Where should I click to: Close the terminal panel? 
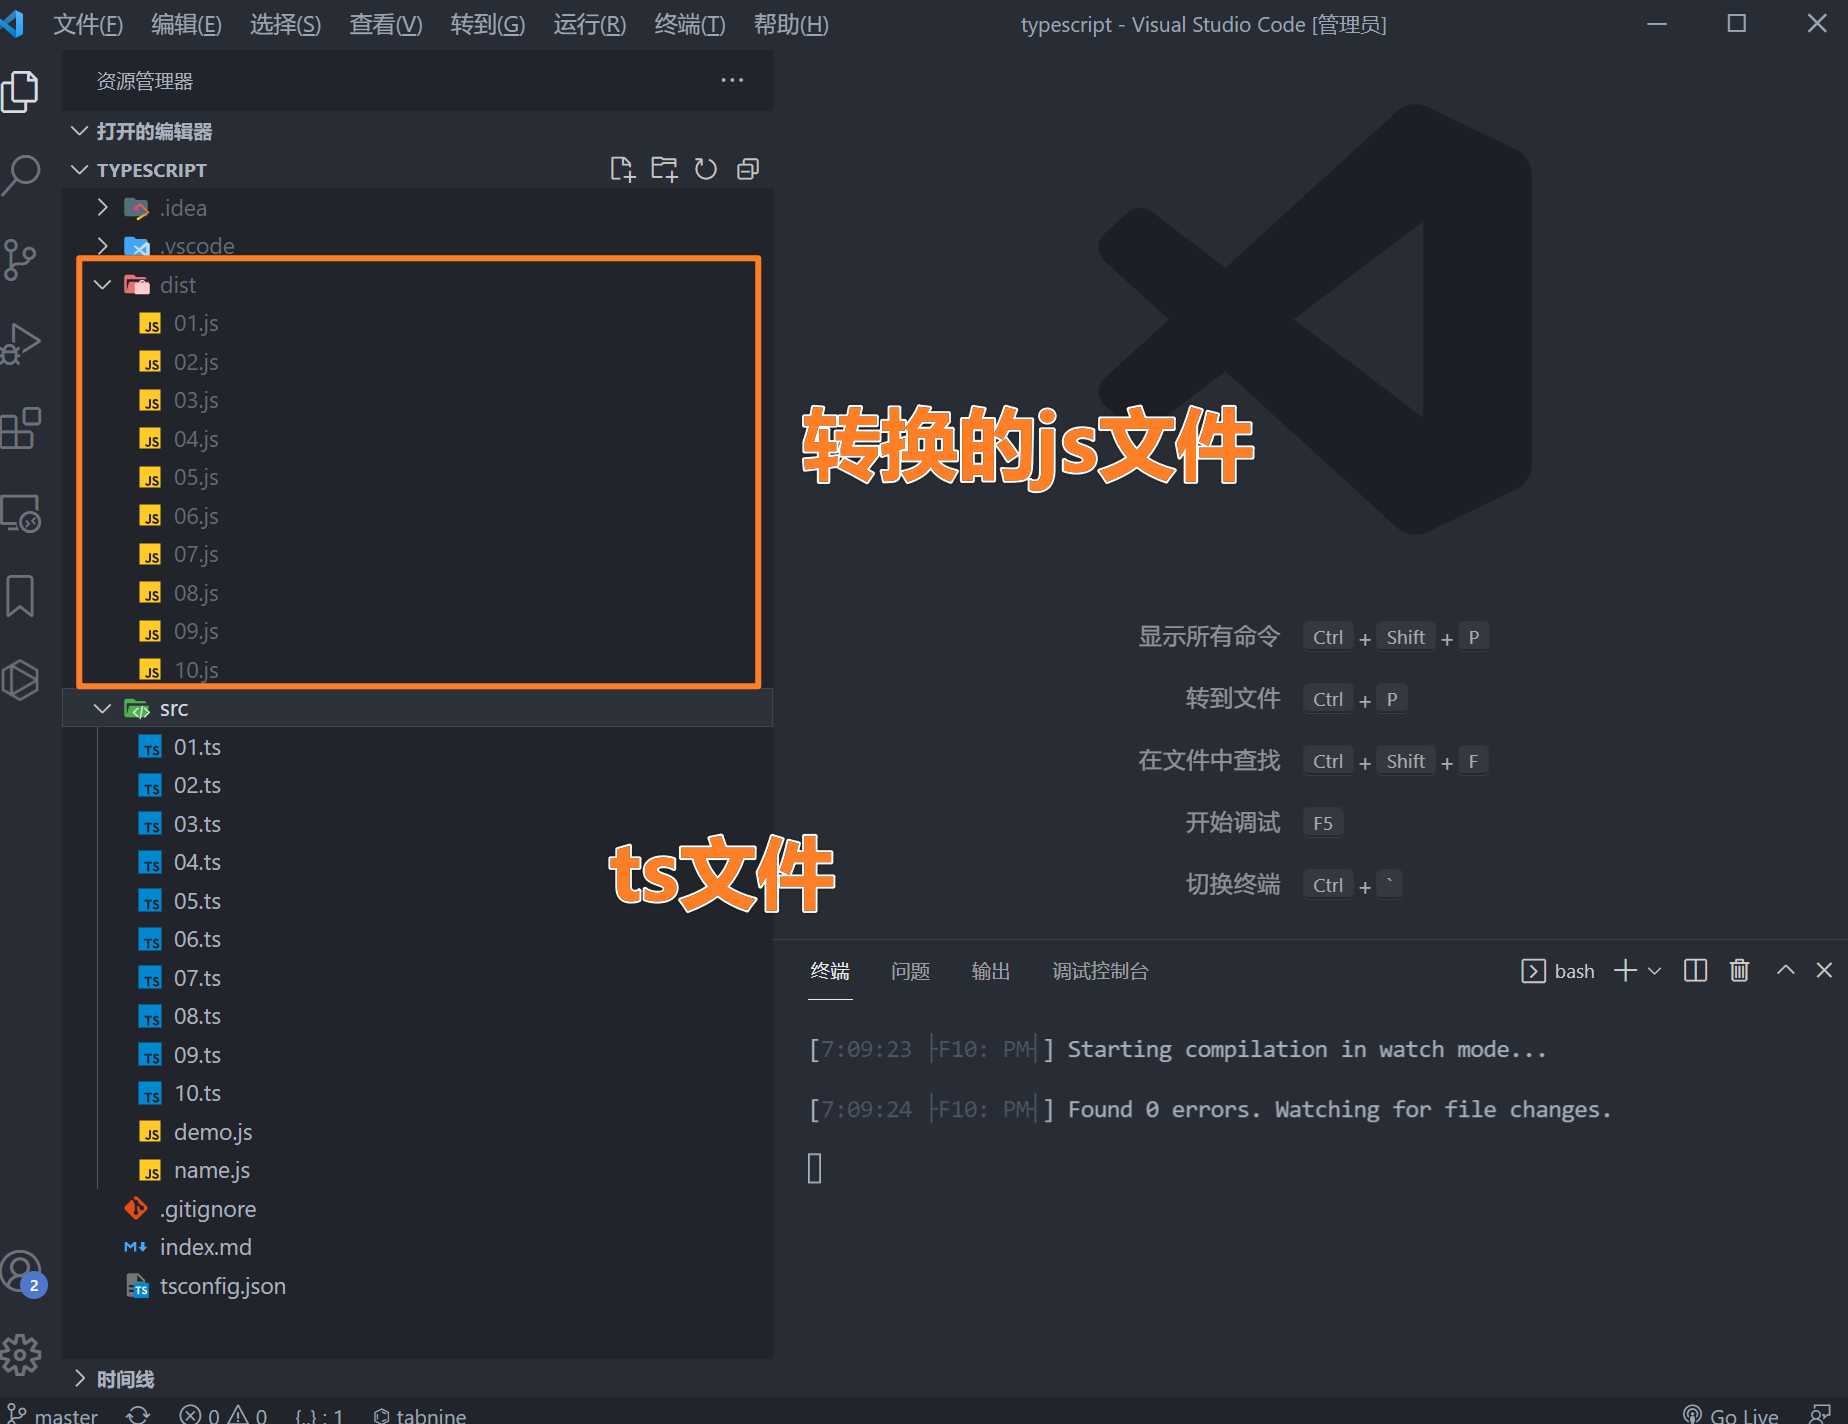(1824, 971)
